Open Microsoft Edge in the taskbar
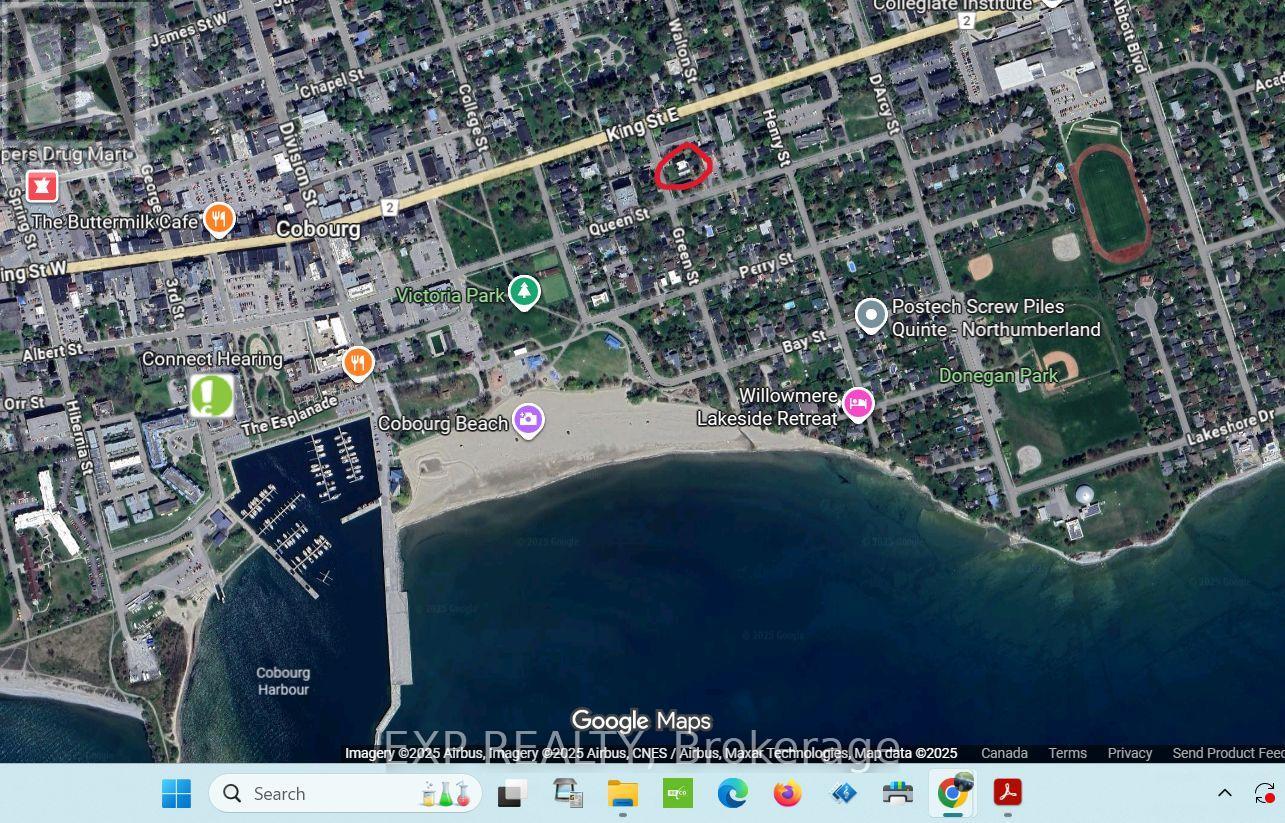Screen dimensions: 1285x823 (732, 793)
